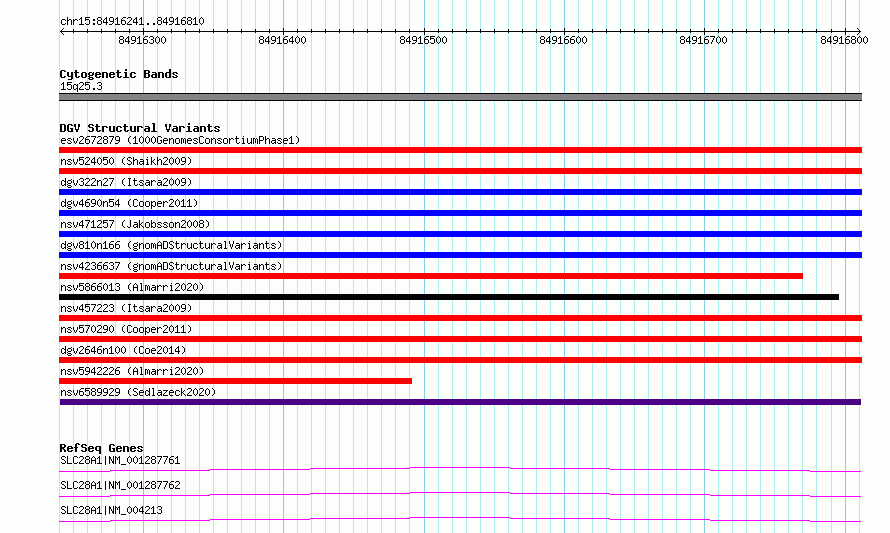Screen dimensions: 890x533
Task: Click the DGV Structural Variants track title
Action: click(140, 128)
